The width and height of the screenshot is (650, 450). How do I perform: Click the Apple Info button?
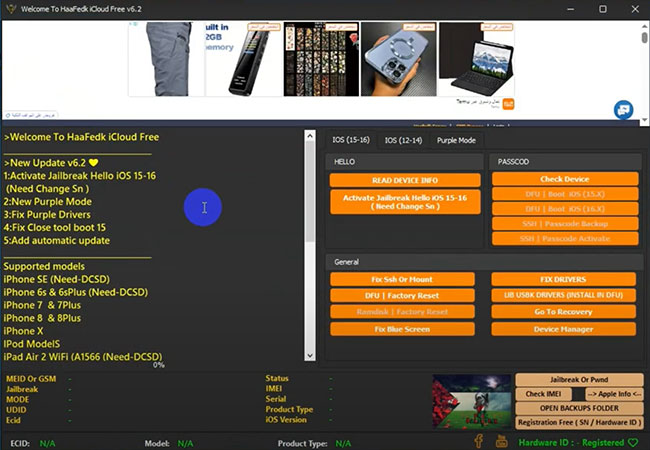point(614,394)
